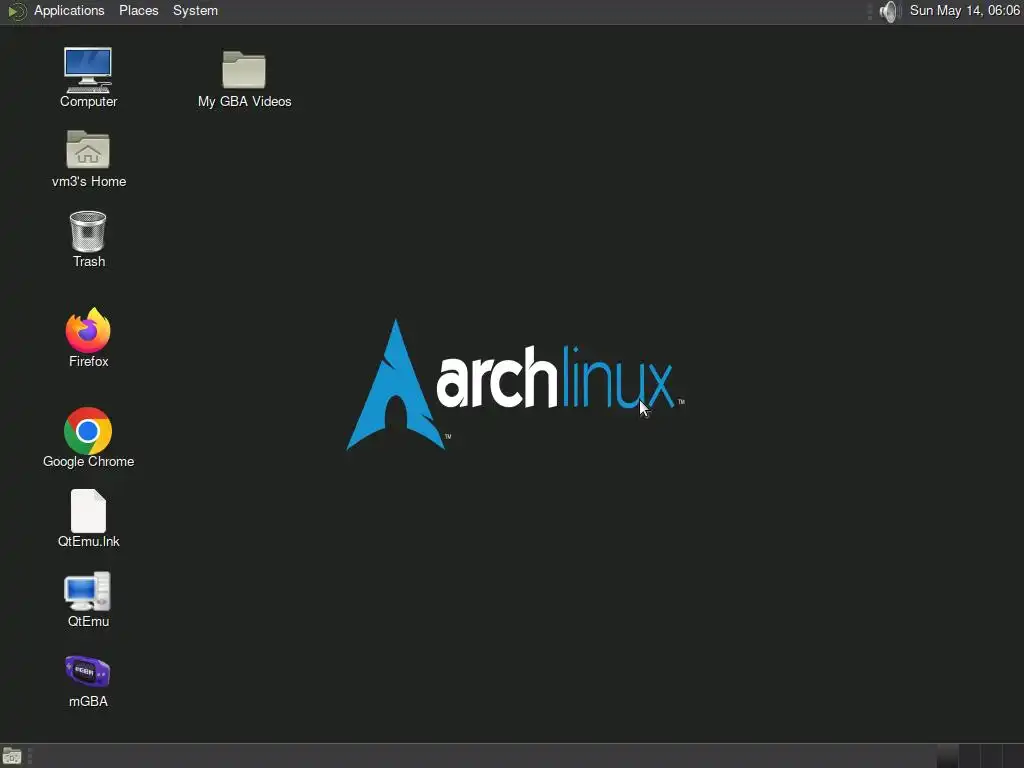This screenshot has width=1024, height=768.
Task: Open the Applications menu
Action: coord(69,11)
